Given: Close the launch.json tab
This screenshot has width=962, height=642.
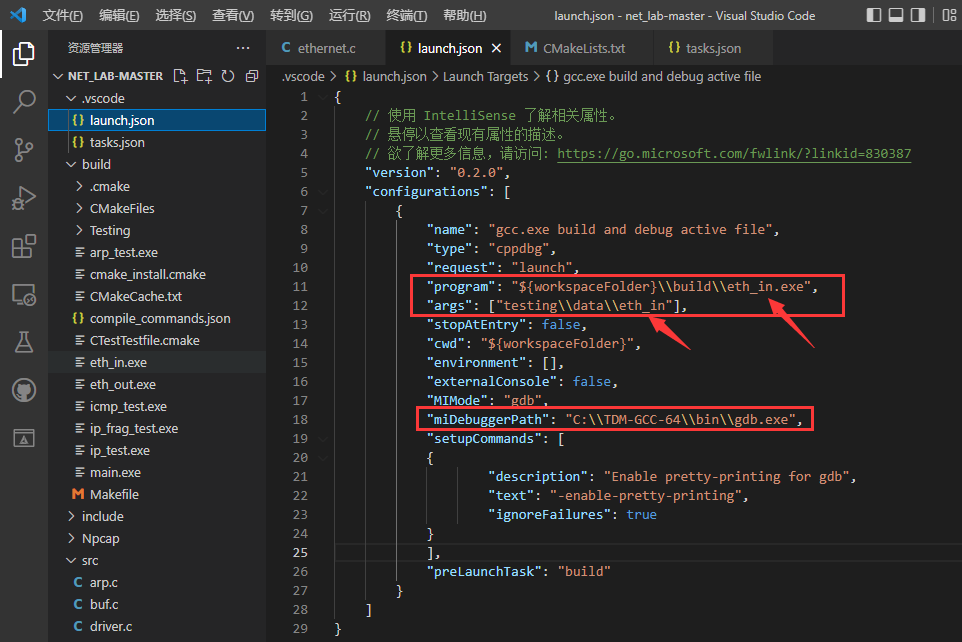Looking at the screenshot, I should [x=496, y=48].
